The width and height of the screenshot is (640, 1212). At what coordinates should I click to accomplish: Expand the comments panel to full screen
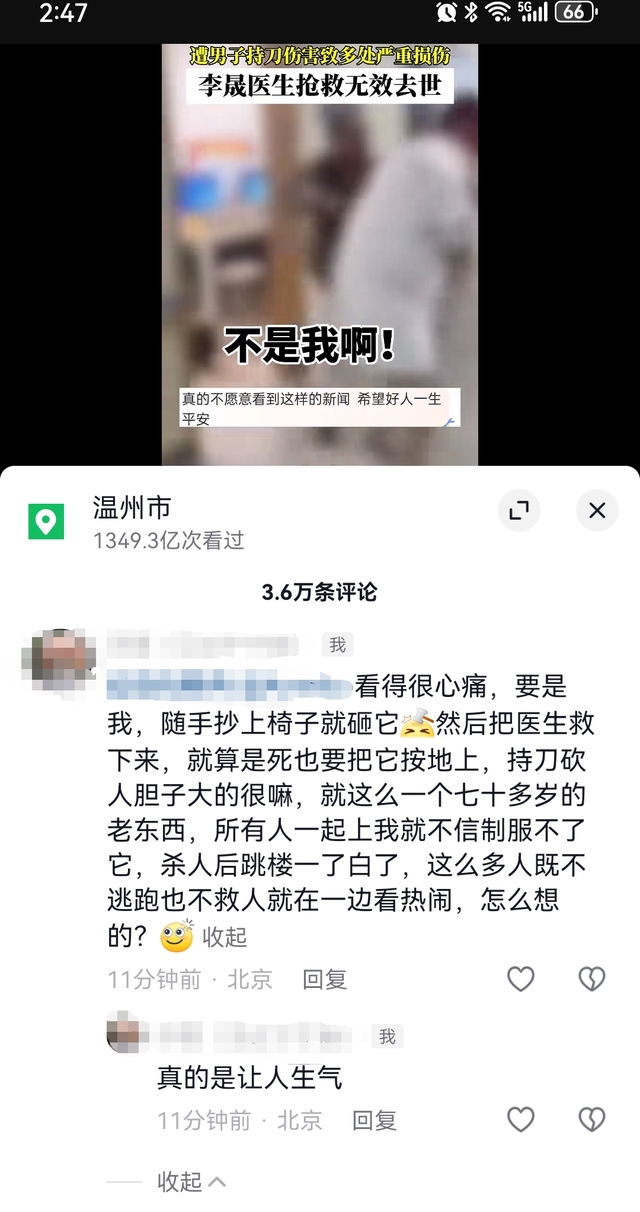(x=518, y=511)
